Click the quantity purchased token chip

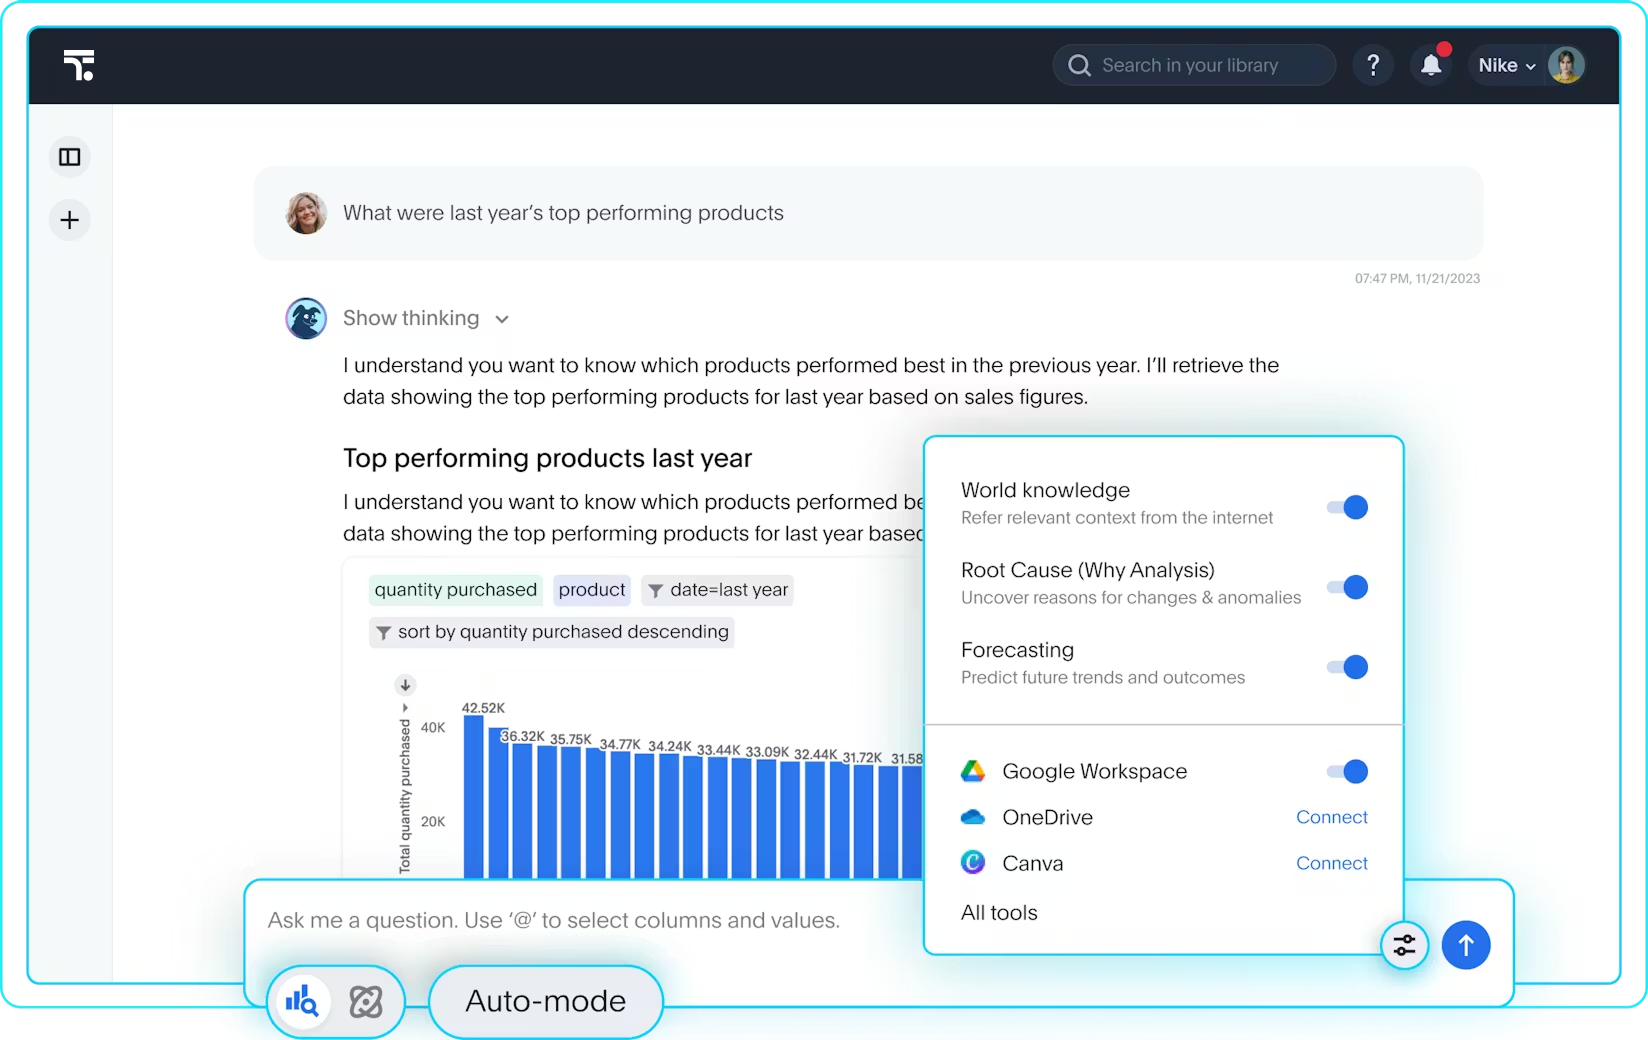pyautogui.click(x=456, y=590)
